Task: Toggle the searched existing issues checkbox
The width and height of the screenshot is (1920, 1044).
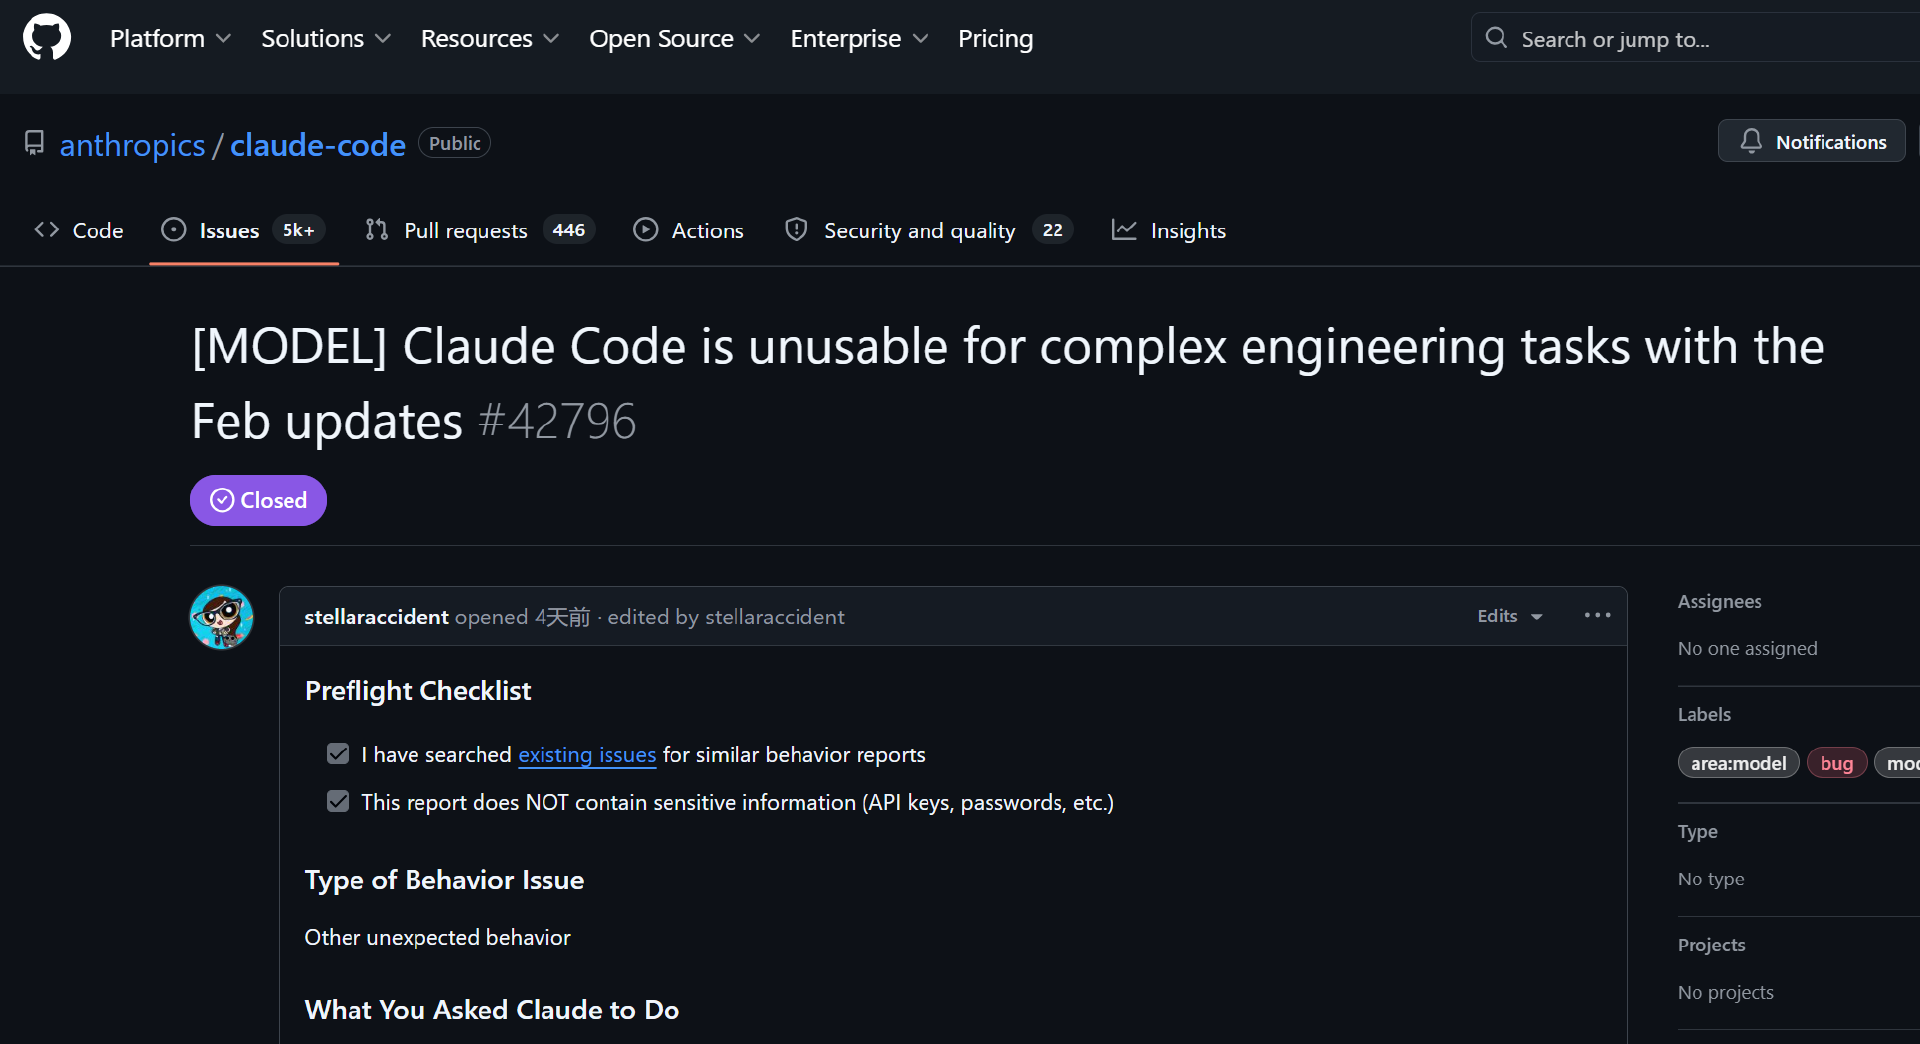Action: [338, 754]
